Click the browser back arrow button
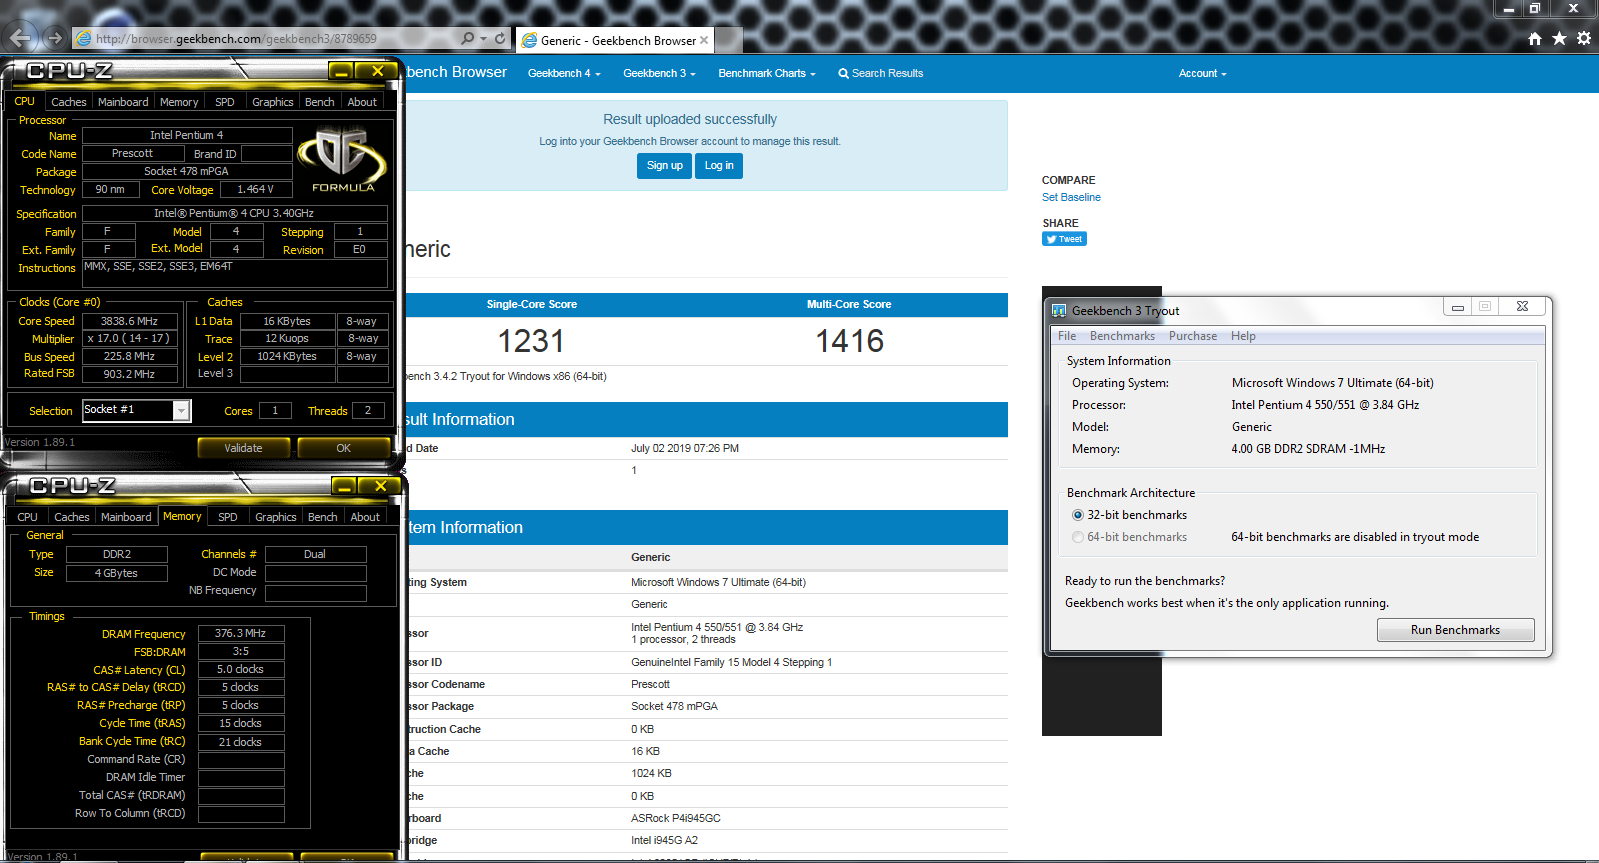 (x=20, y=39)
